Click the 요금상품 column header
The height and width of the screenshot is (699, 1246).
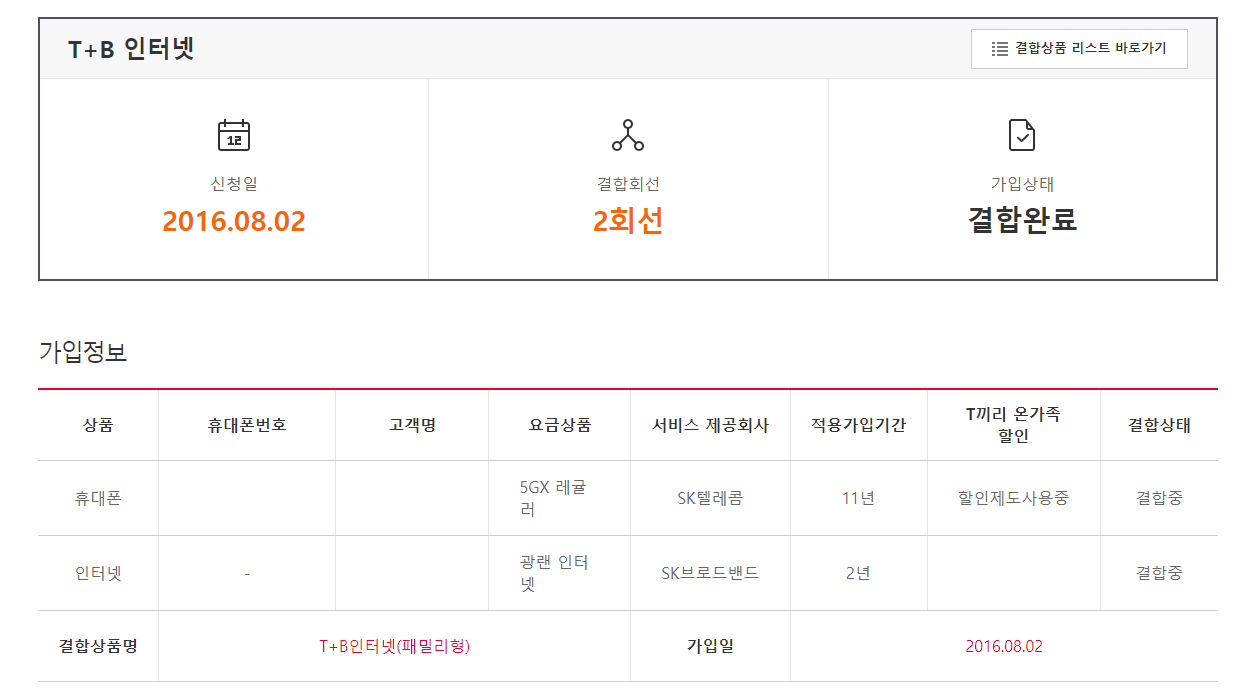click(560, 425)
